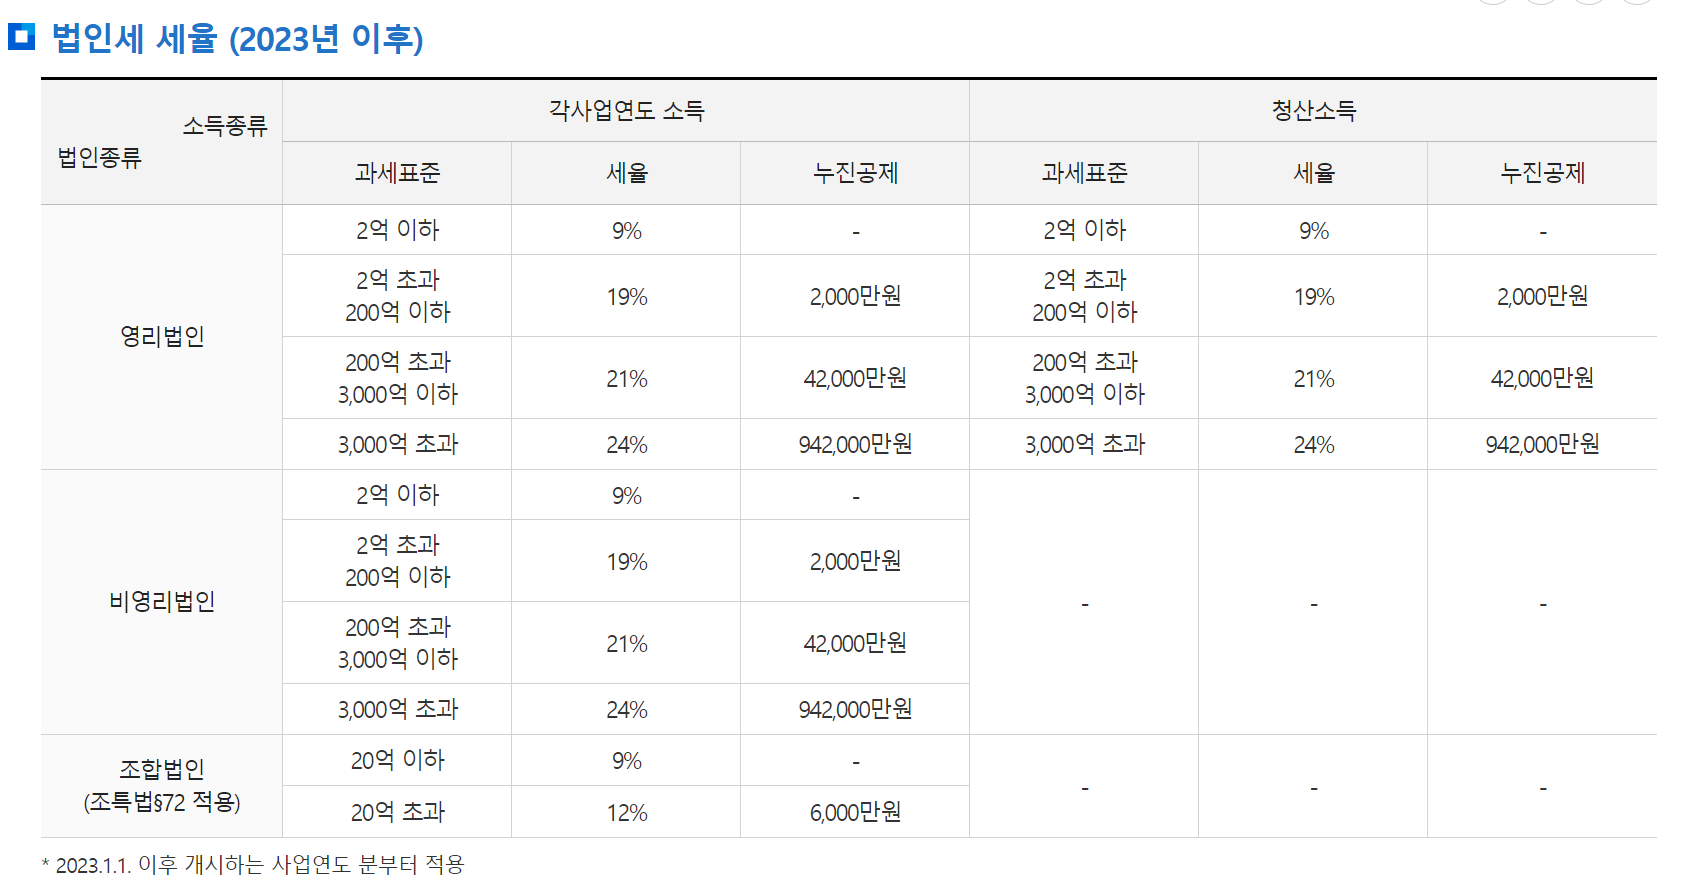Viewport: 1683px width, 879px height.
Task: Click the 942,000만원 cell in the 청산소득 section
Action: click(1542, 444)
